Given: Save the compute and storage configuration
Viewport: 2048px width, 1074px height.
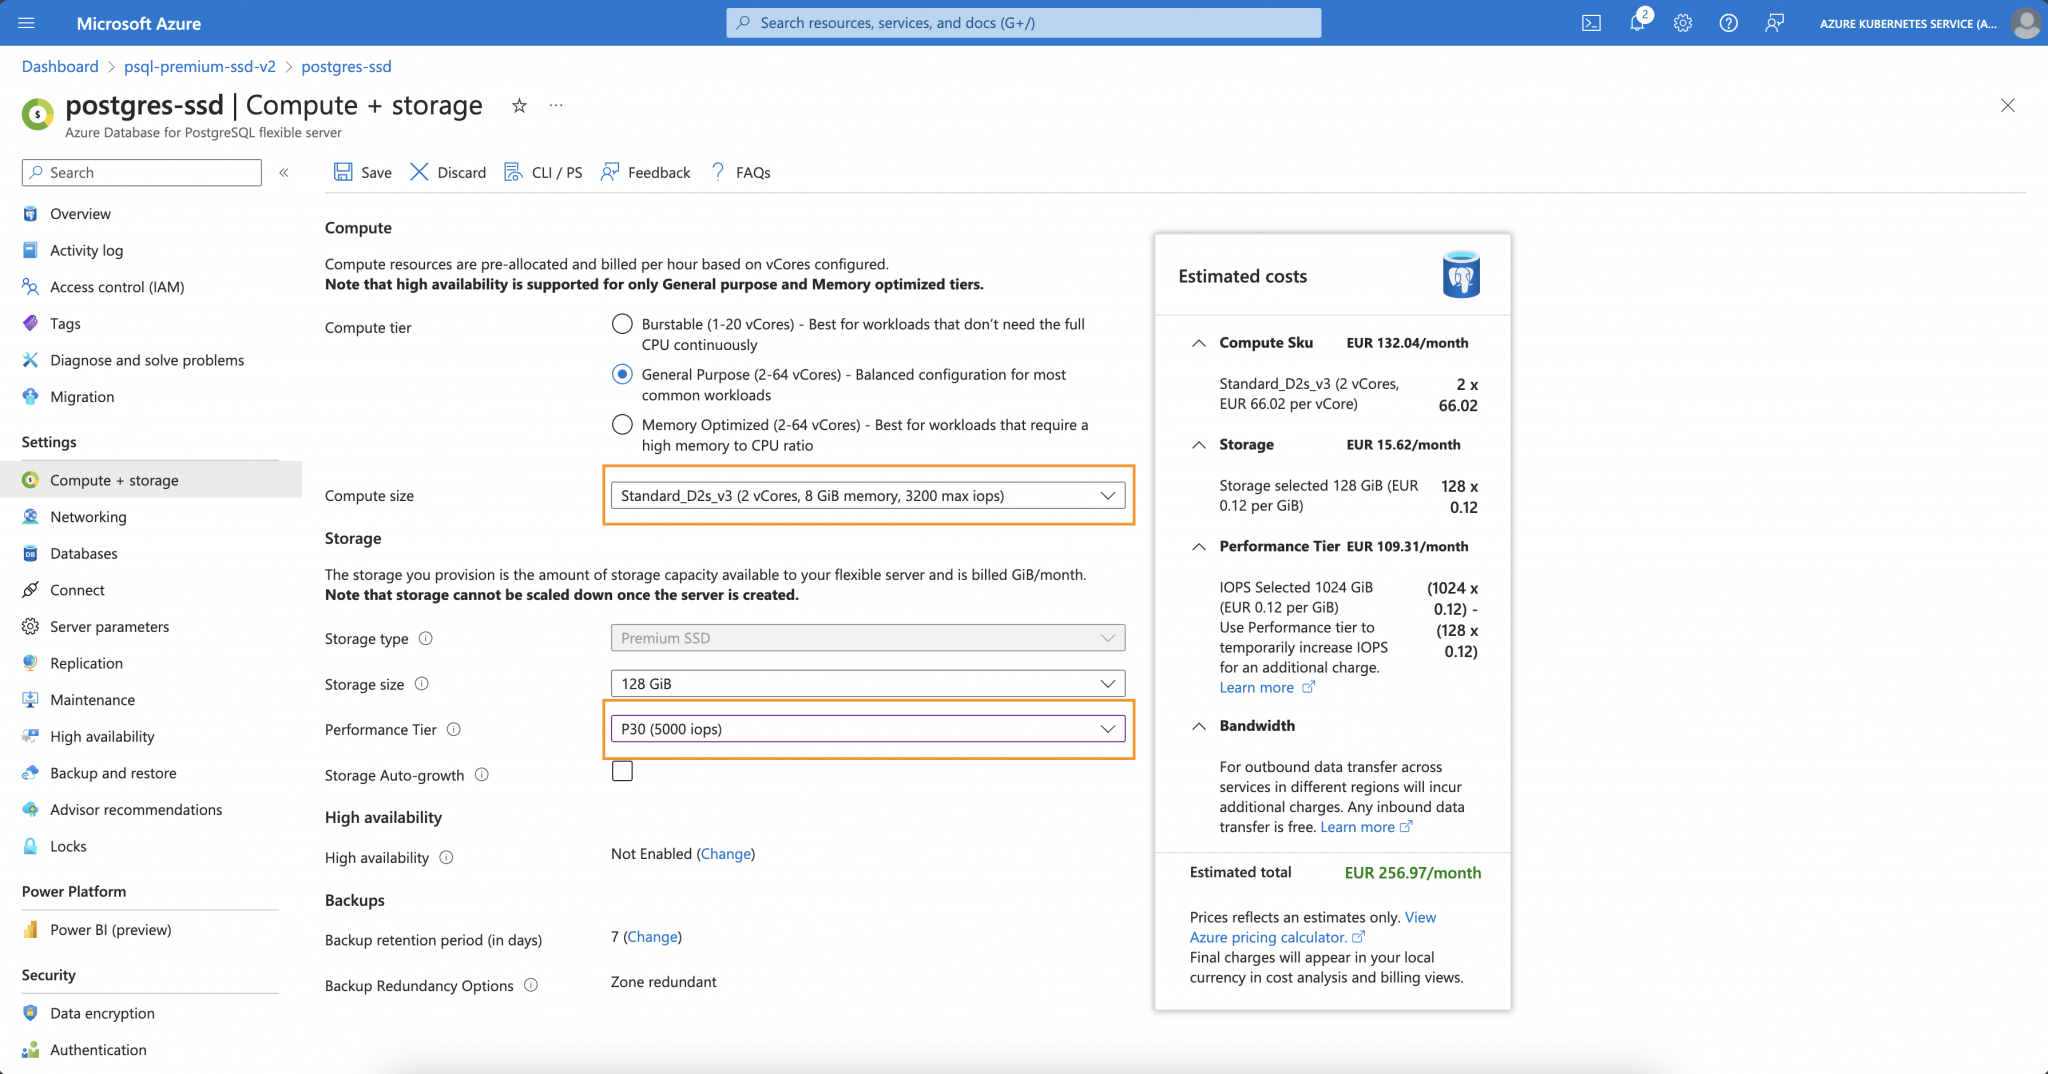Looking at the screenshot, I should (x=362, y=172).
